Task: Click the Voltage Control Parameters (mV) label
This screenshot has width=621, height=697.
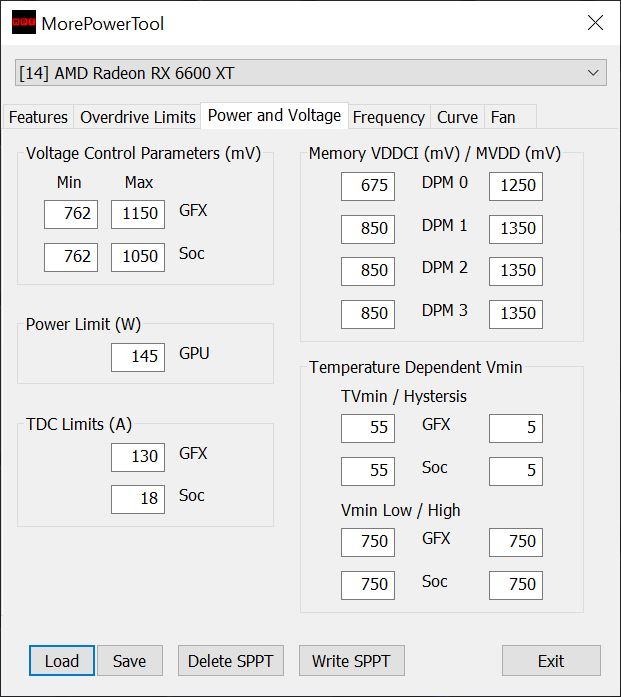Action: click(143, 153)
